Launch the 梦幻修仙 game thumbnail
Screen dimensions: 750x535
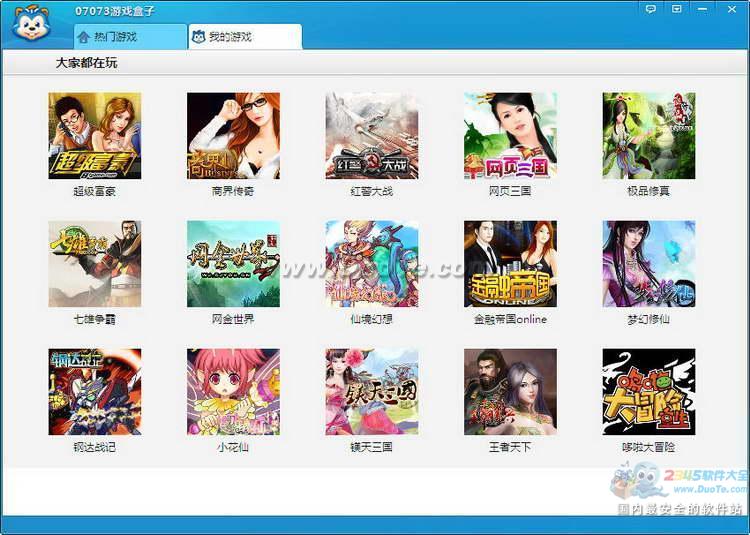click(x=649, y=264)
